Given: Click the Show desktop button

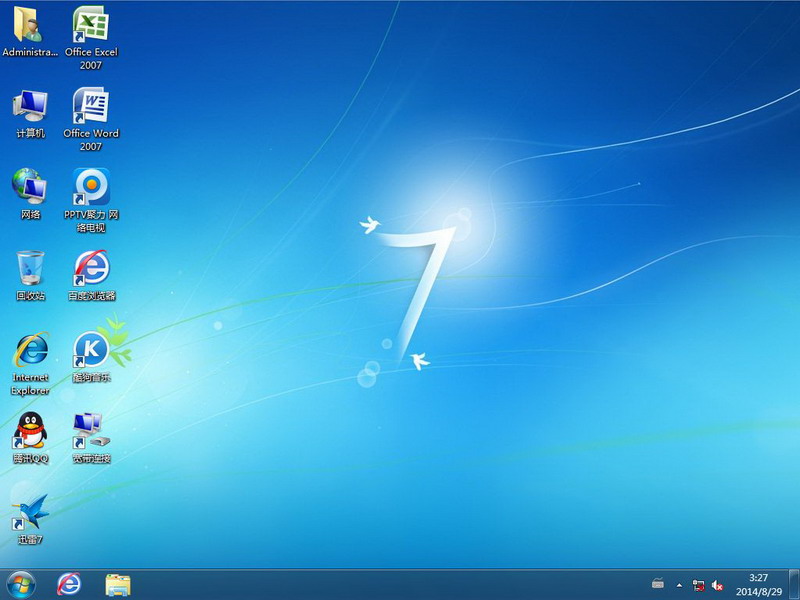Looking at the screenshot, I should [x=794, y=585].
